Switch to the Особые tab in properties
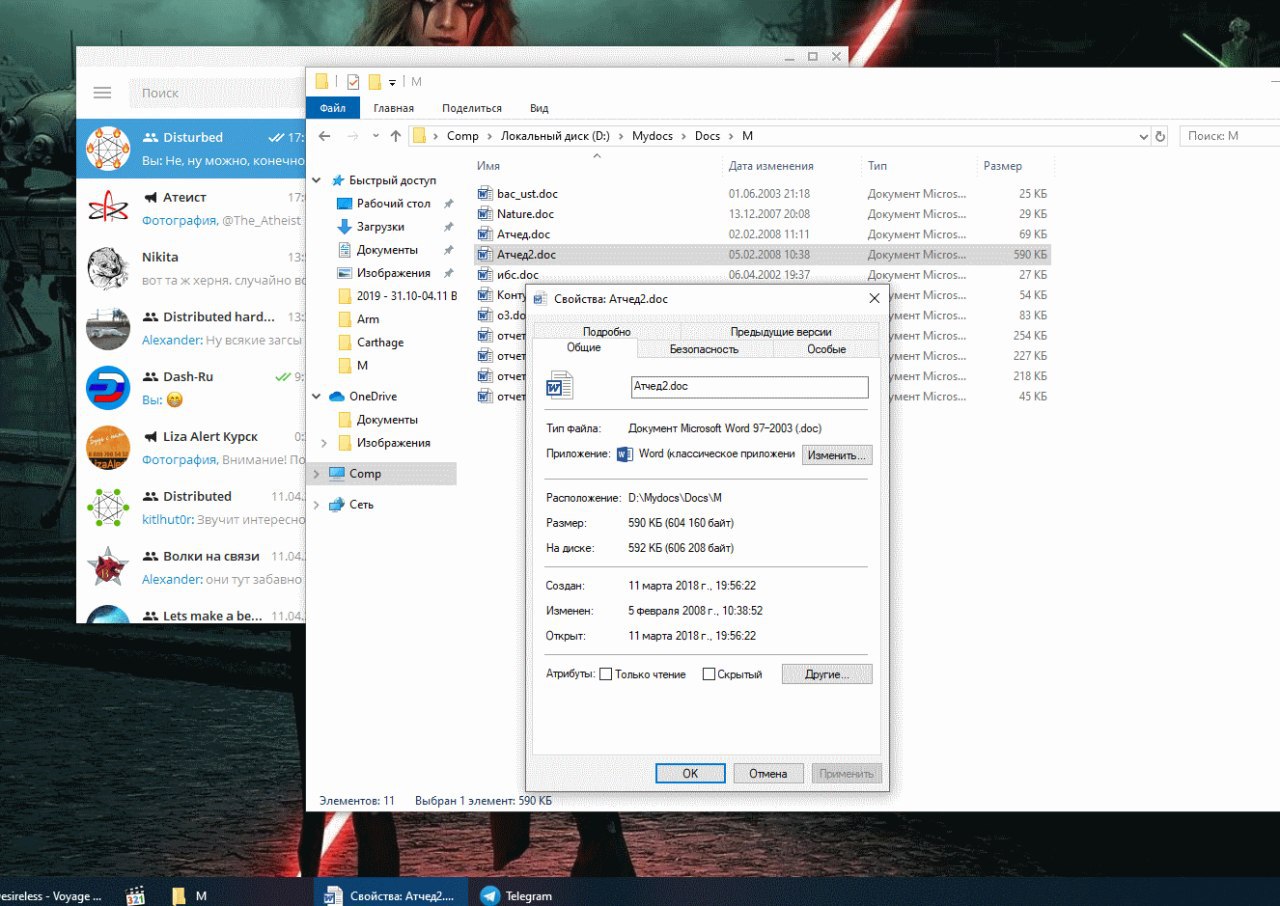This screenshot has height=906, width=1280. tap(827, 349)
